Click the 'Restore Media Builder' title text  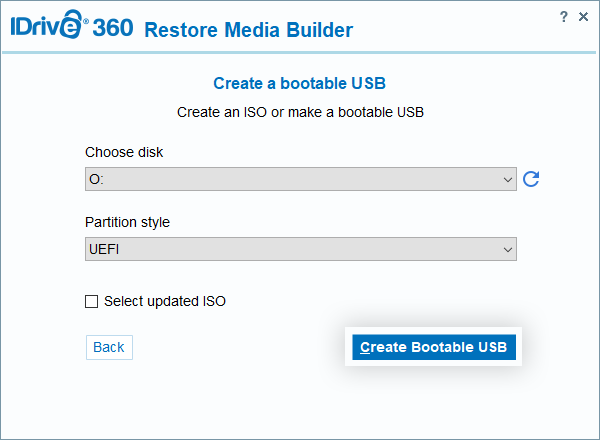(248, 30)
